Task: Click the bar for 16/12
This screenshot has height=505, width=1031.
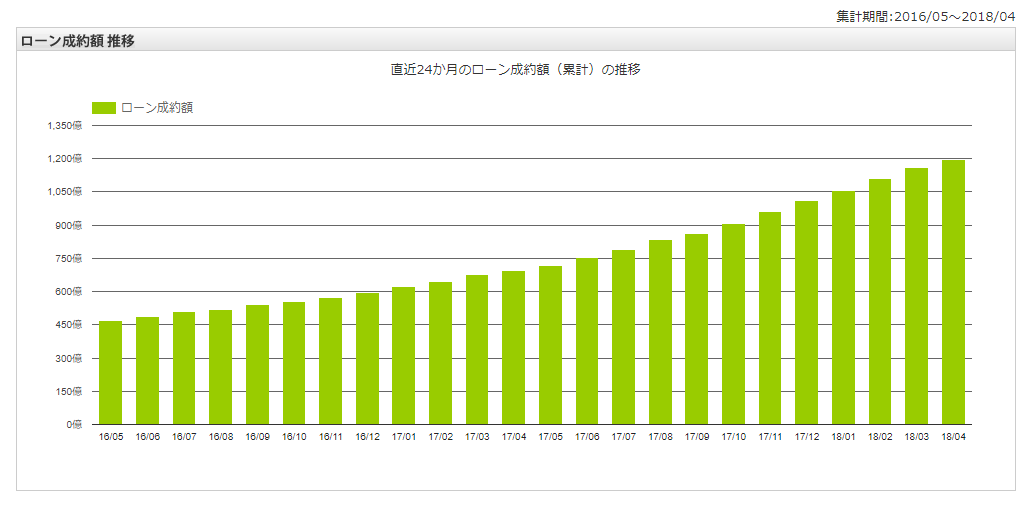Action: 367,359
